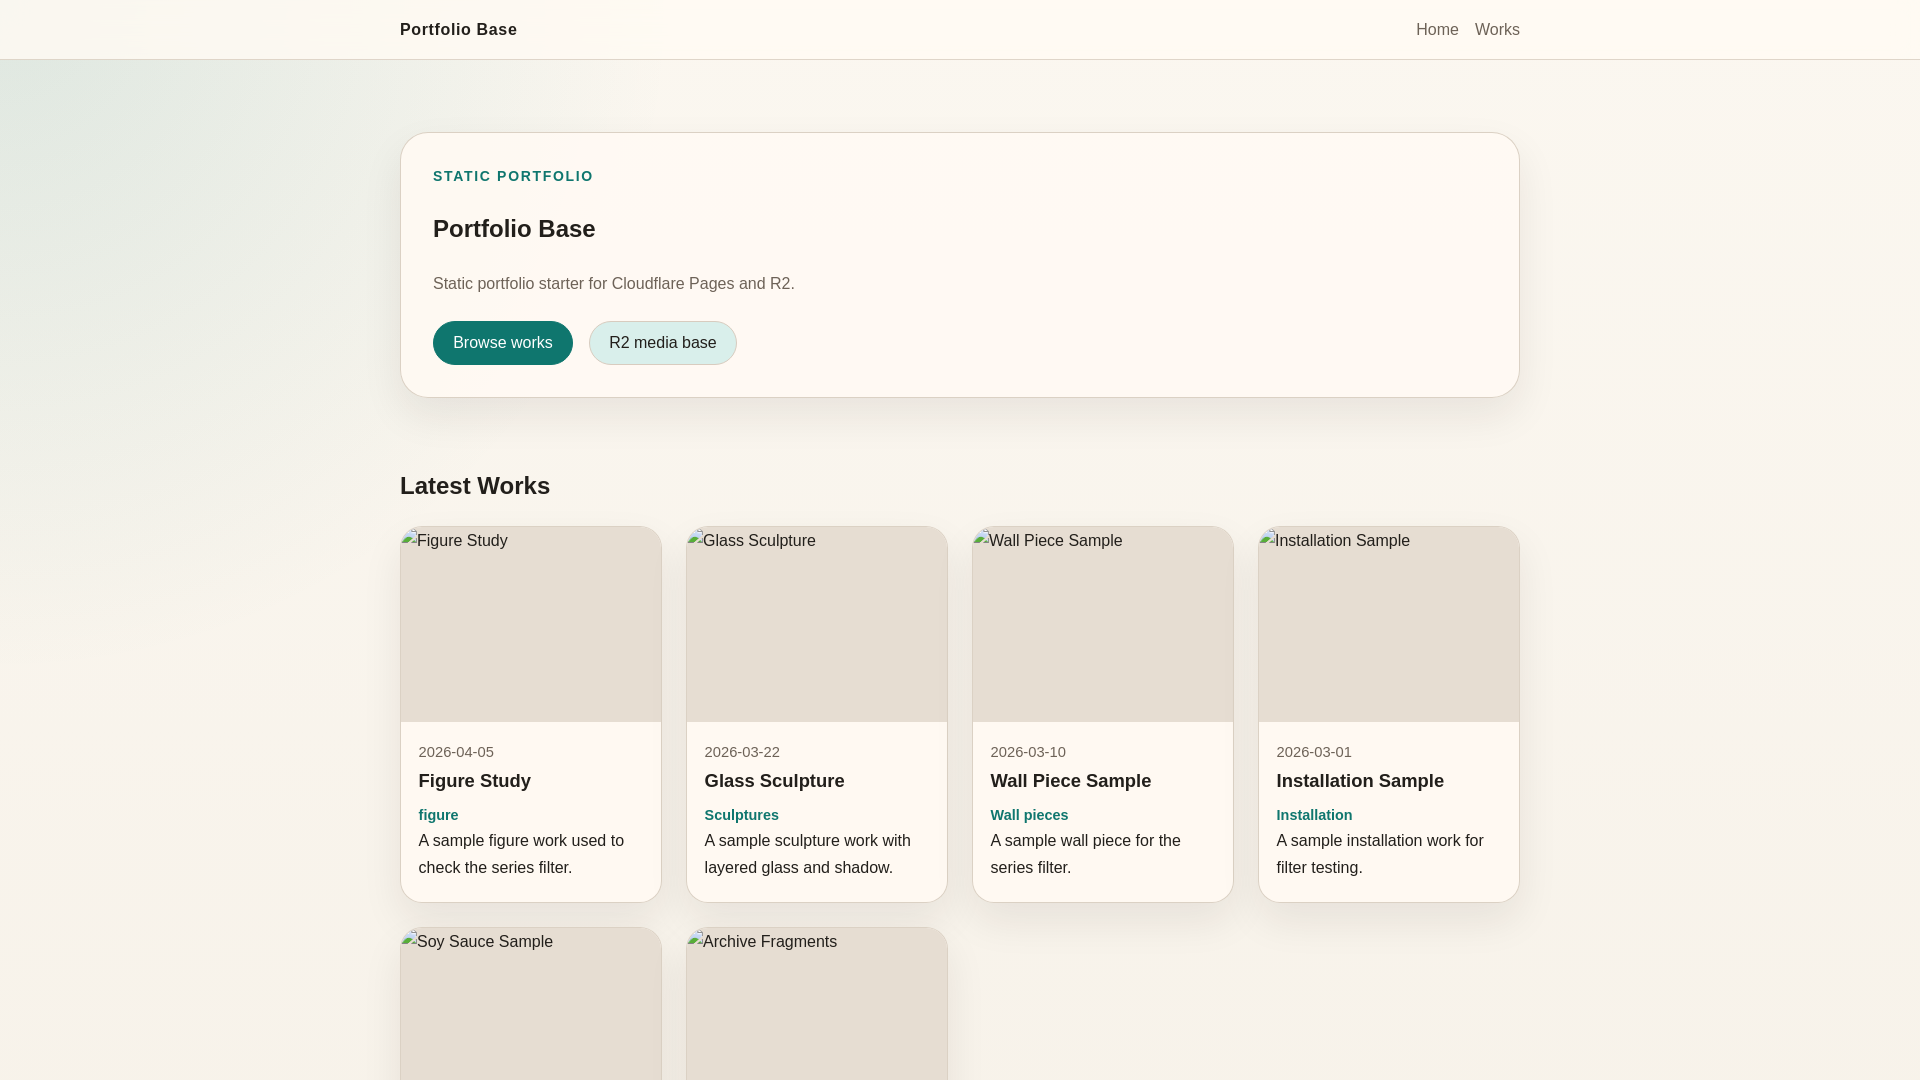The image size is (1920, 1080).
Task: Open the Glass Sculpture thumbnail image
Action: (x=817, y=624)
